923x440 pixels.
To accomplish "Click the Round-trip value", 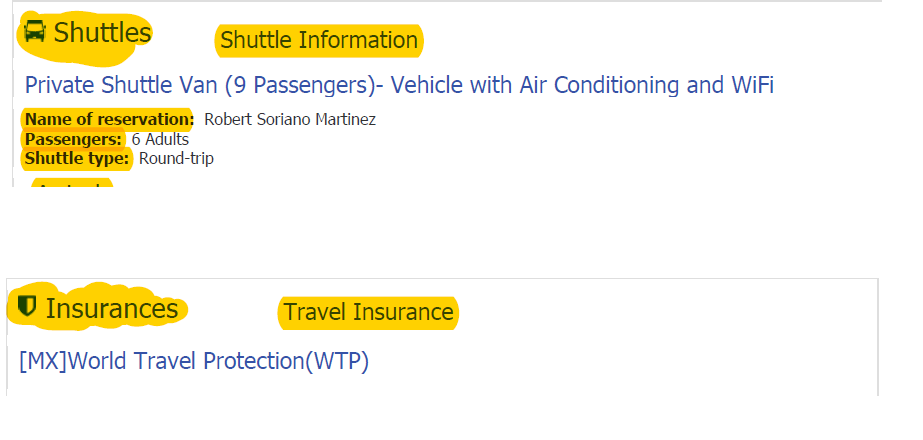I will 176,158.
